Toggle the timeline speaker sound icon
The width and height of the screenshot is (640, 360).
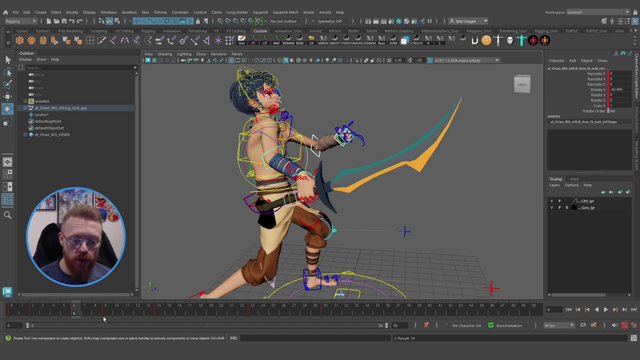[614, 325]
